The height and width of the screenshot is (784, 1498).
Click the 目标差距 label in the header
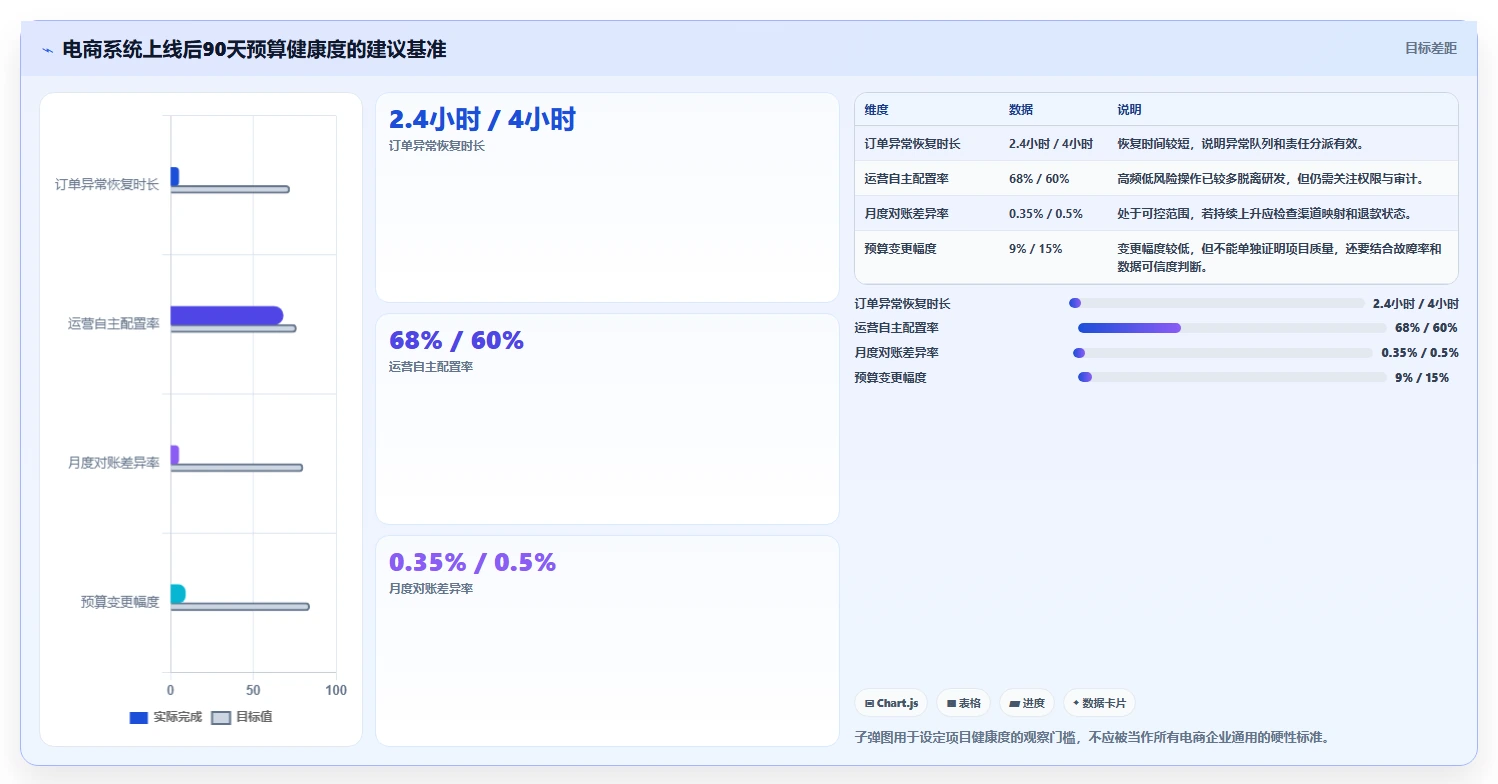(x=1430, y=48)
